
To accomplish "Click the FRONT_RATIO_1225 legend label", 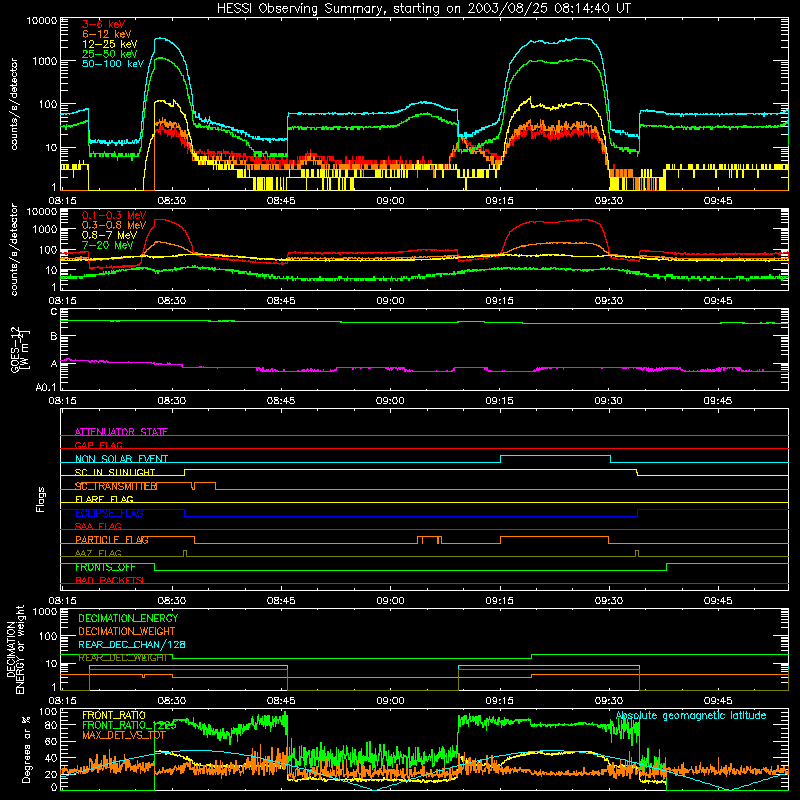I will 129,725.
